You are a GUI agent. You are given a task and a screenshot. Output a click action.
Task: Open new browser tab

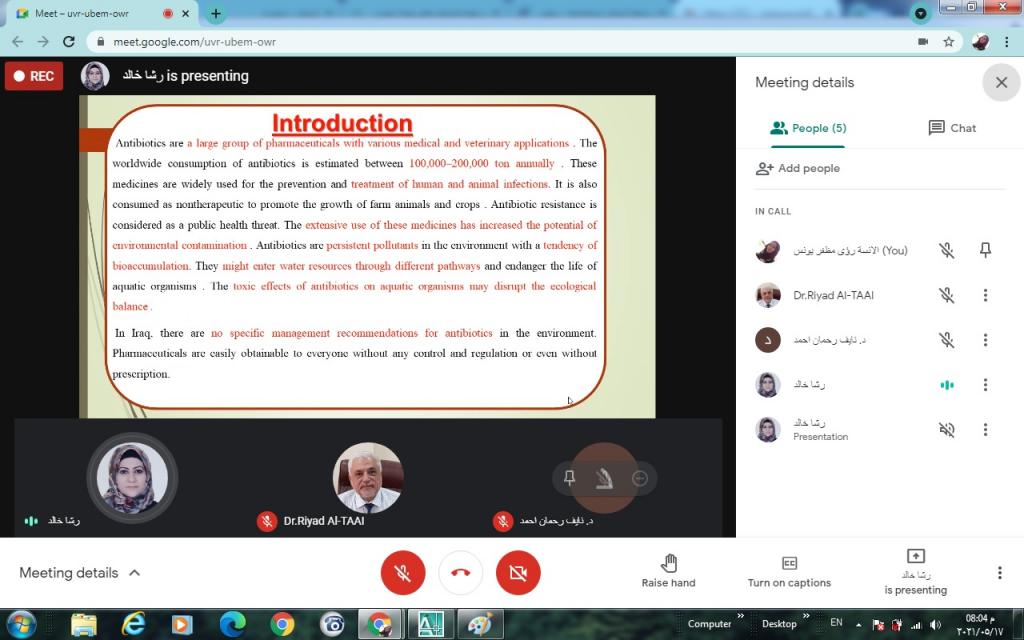tap(215, 14)
